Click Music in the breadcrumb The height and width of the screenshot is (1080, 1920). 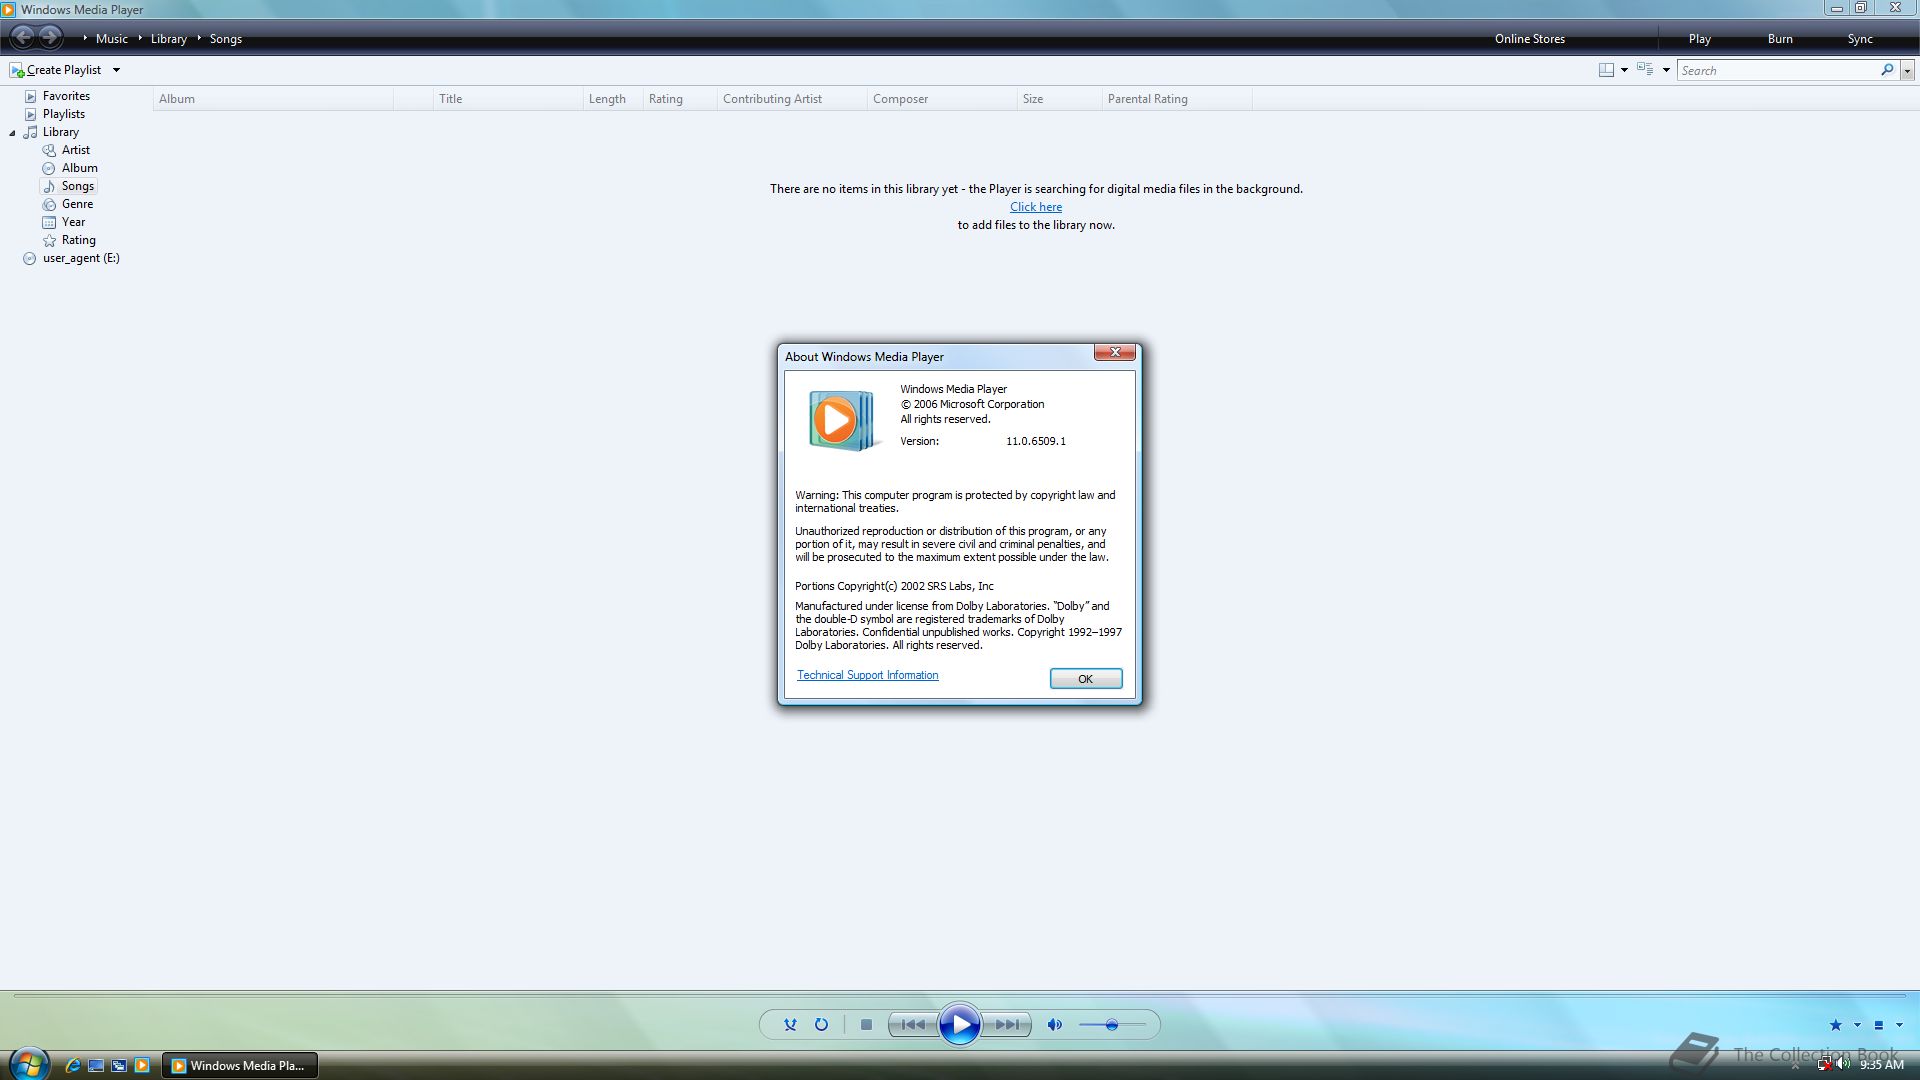112,39
